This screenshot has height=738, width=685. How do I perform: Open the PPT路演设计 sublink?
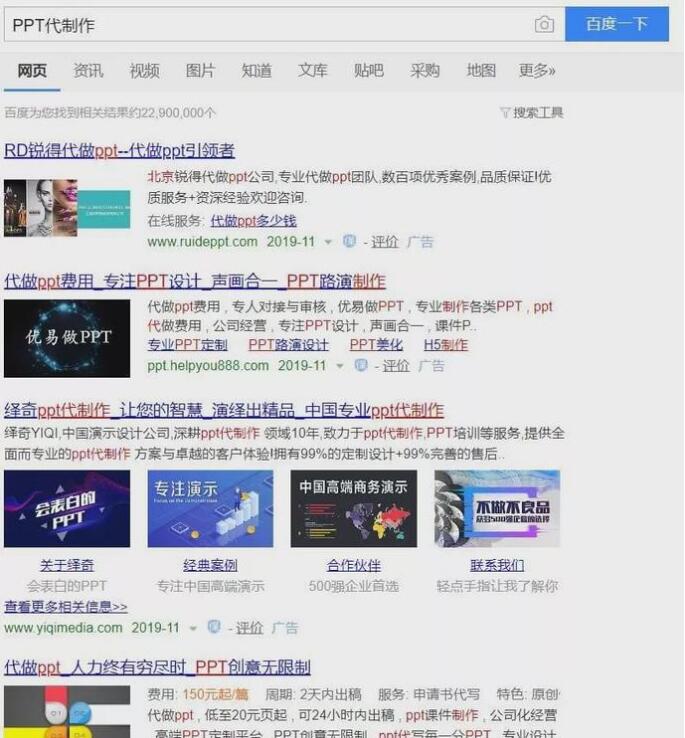[288, 345]
